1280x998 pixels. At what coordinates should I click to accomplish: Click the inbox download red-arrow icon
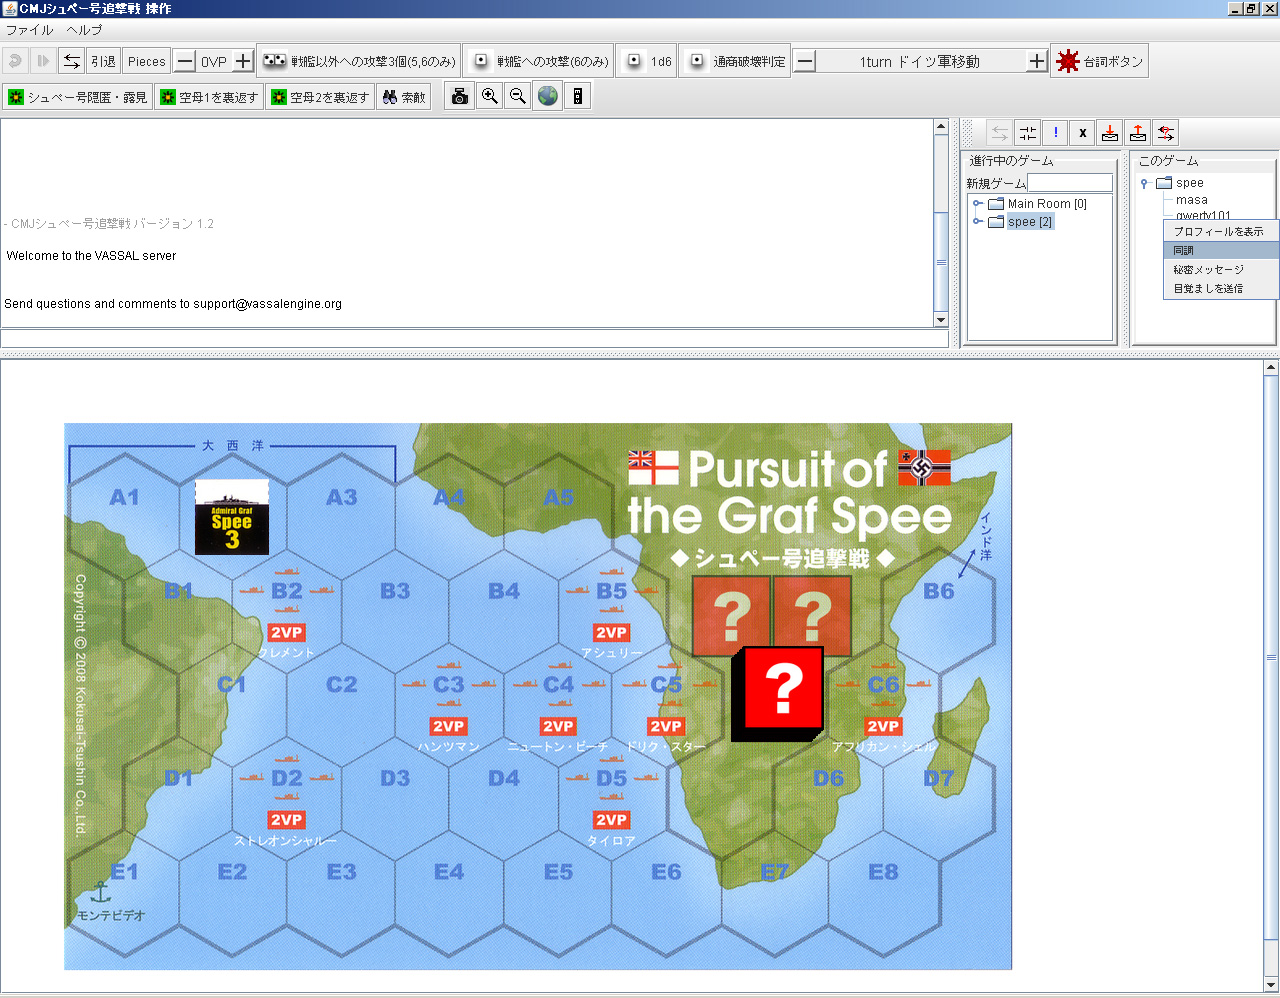(x=1110, y=133)
